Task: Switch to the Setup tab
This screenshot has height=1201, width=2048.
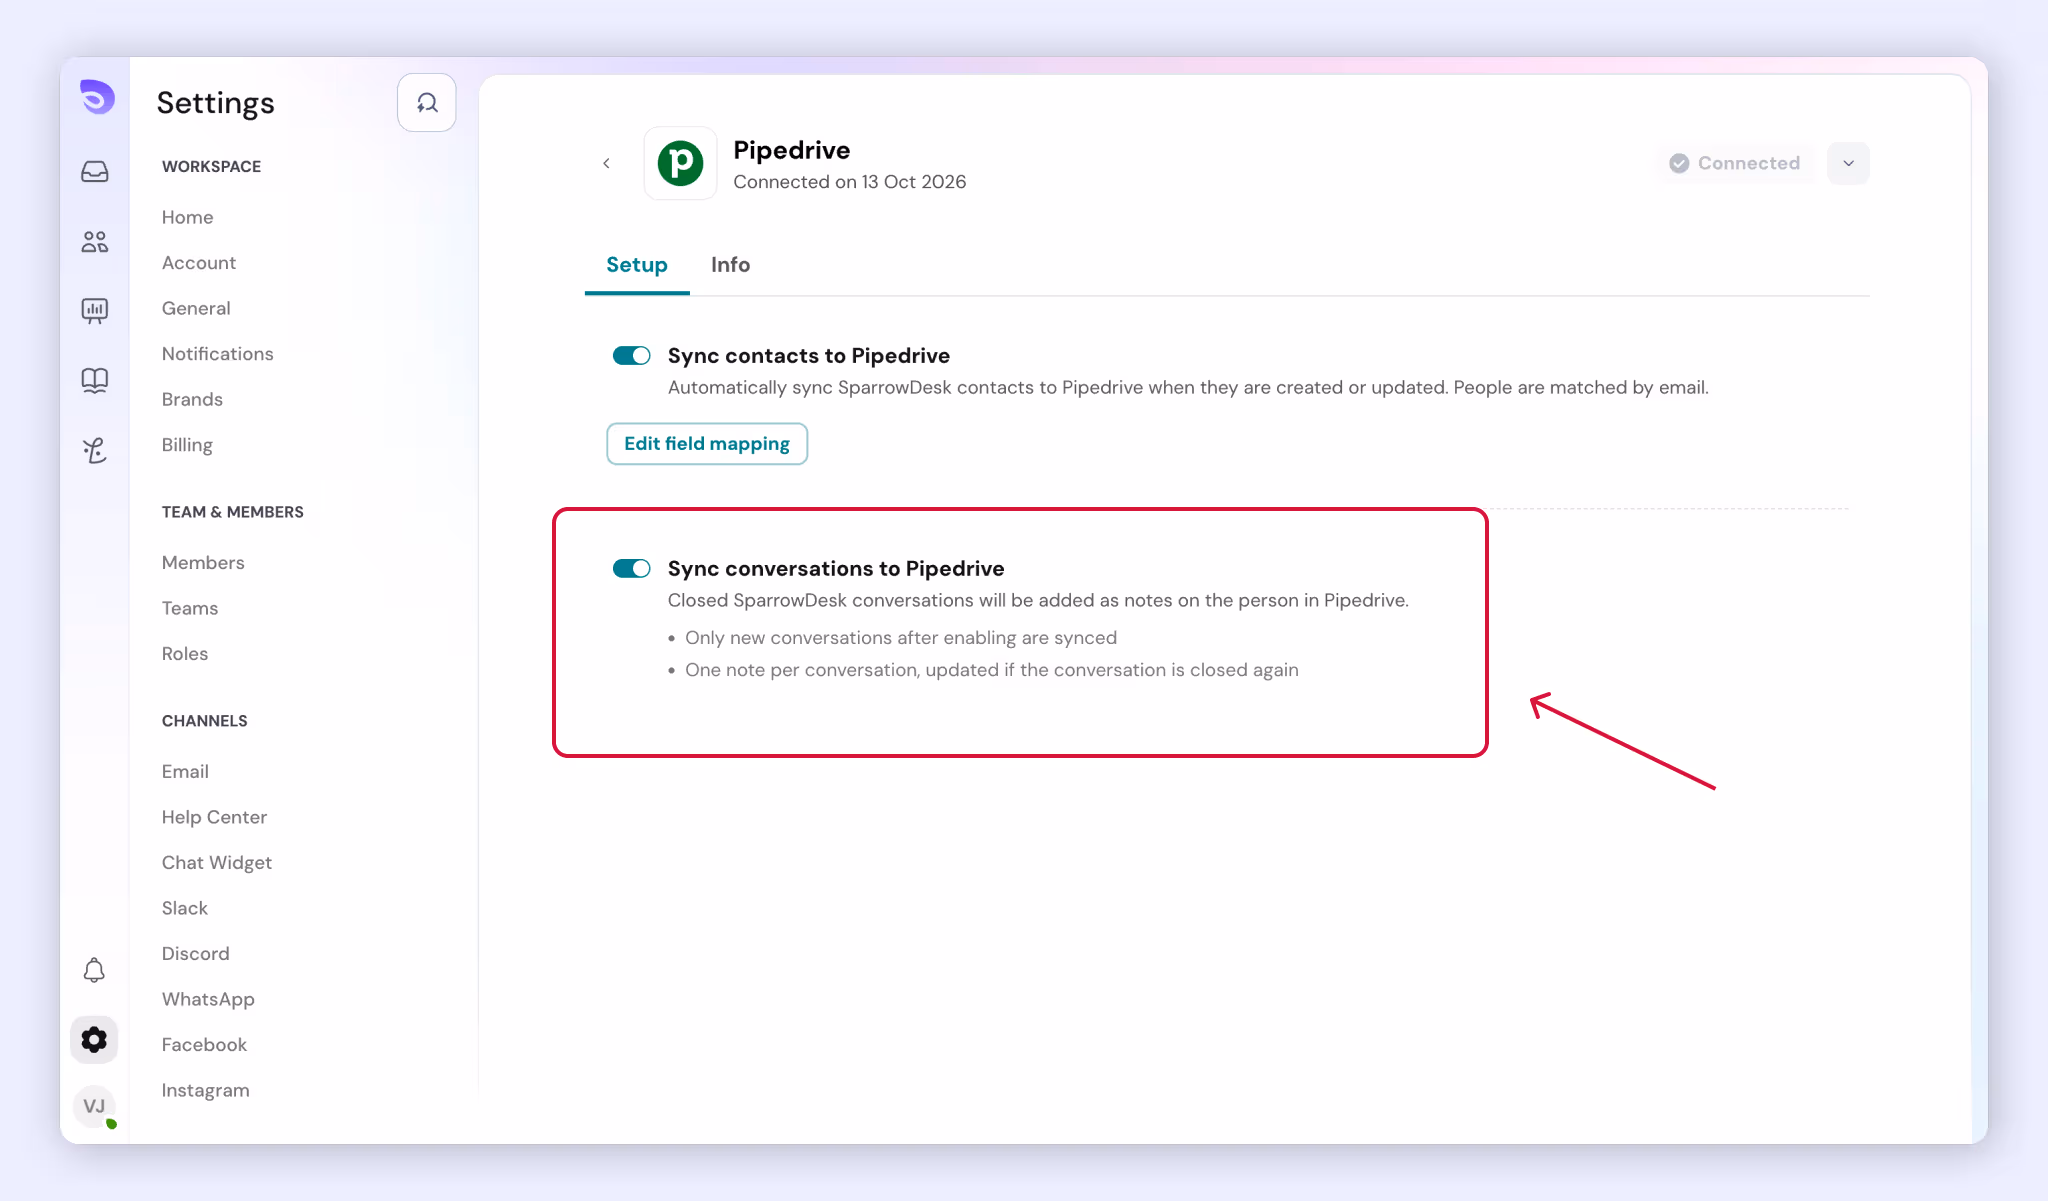Action: [x=637, y=265]
